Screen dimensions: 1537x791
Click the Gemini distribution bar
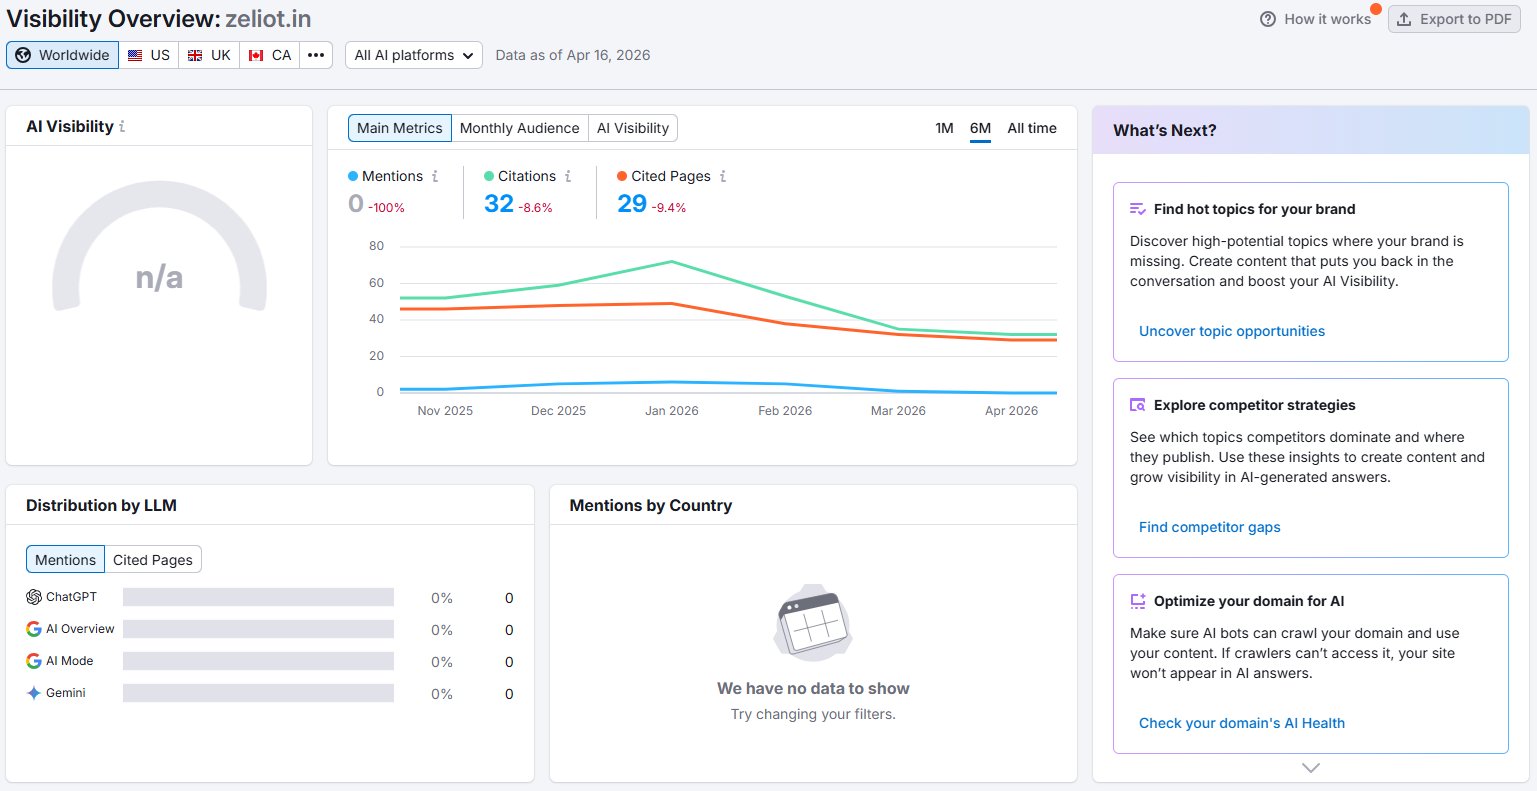point(258,693)
